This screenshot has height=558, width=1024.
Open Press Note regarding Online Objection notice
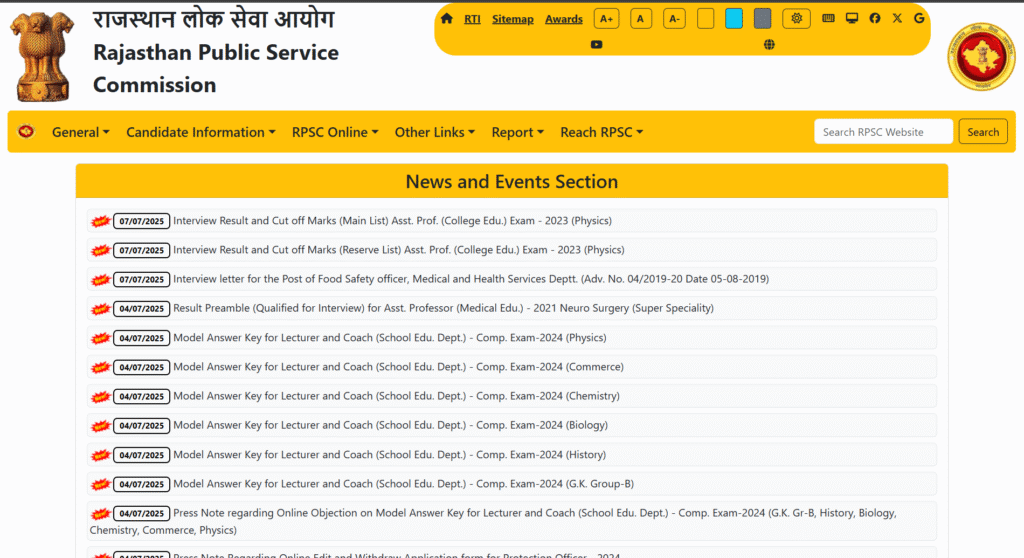(x=493, y=521)
